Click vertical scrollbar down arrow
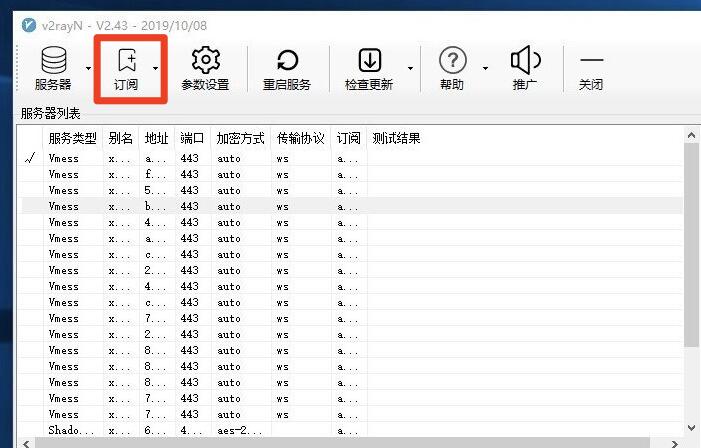701x448 pixels. pos(691,428)
